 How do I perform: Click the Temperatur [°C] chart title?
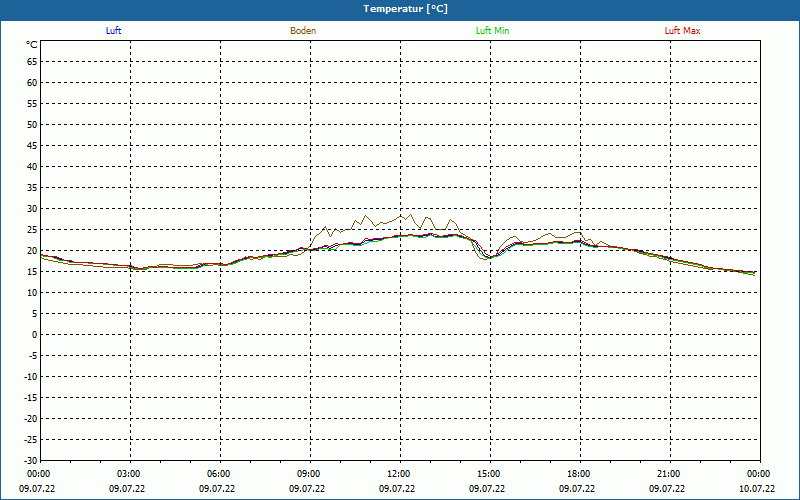pos(406,9)
